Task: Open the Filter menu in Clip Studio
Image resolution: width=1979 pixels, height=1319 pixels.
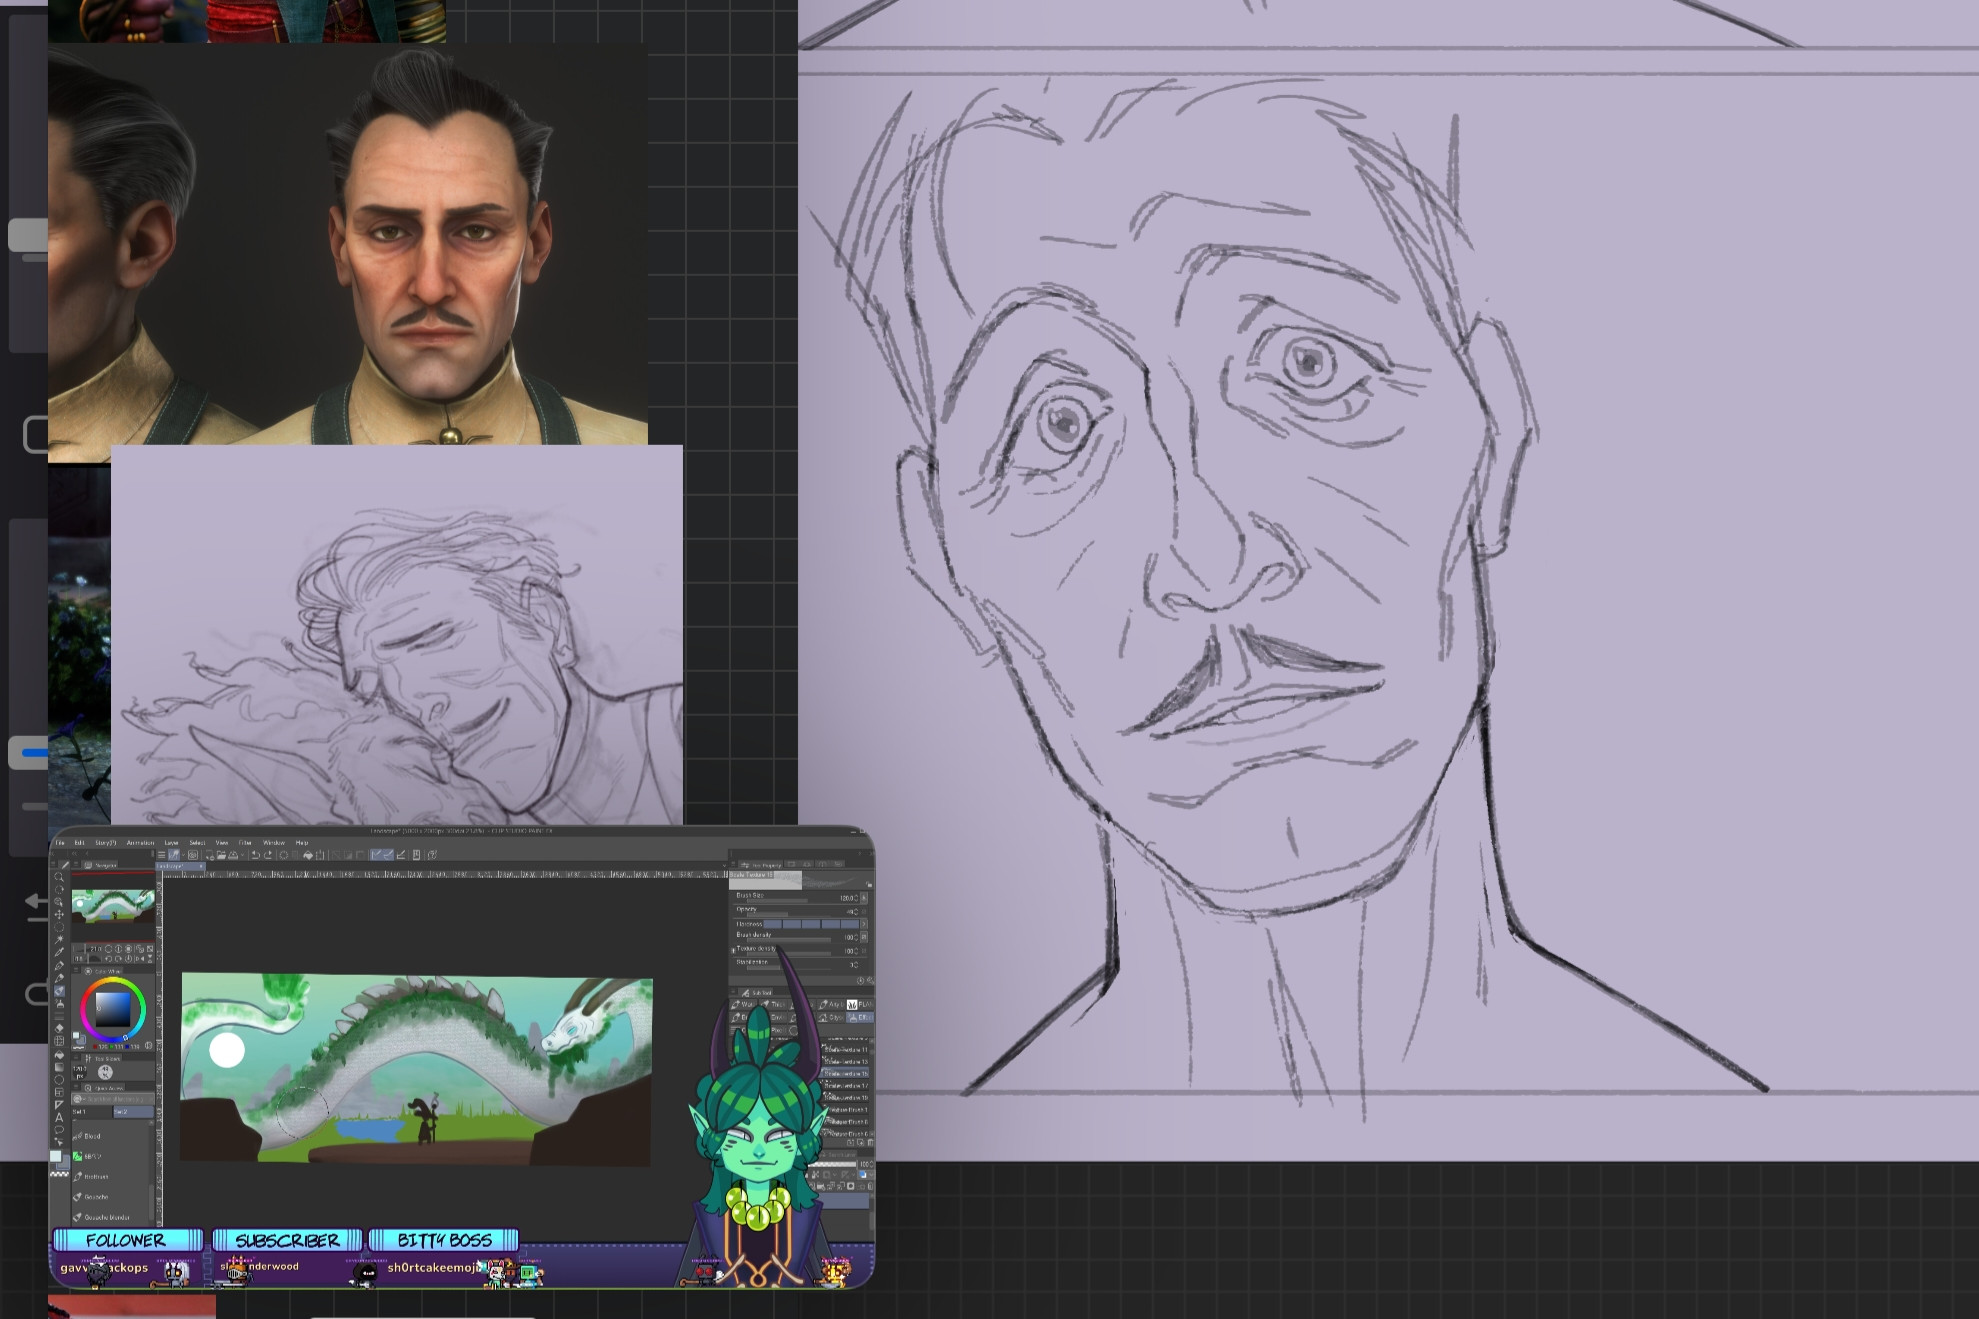Action: click(x=244, y=843)
